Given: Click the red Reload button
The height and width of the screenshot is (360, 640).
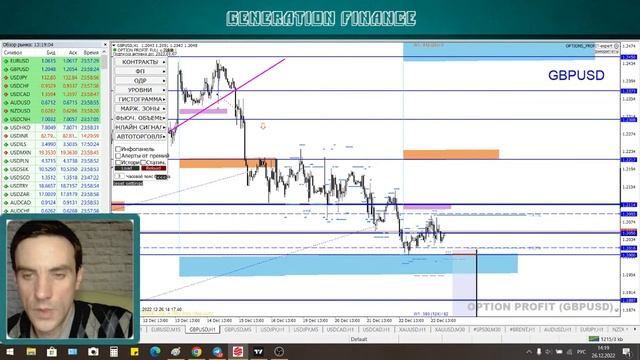Looking at the screenshot, I should (153, 168).
